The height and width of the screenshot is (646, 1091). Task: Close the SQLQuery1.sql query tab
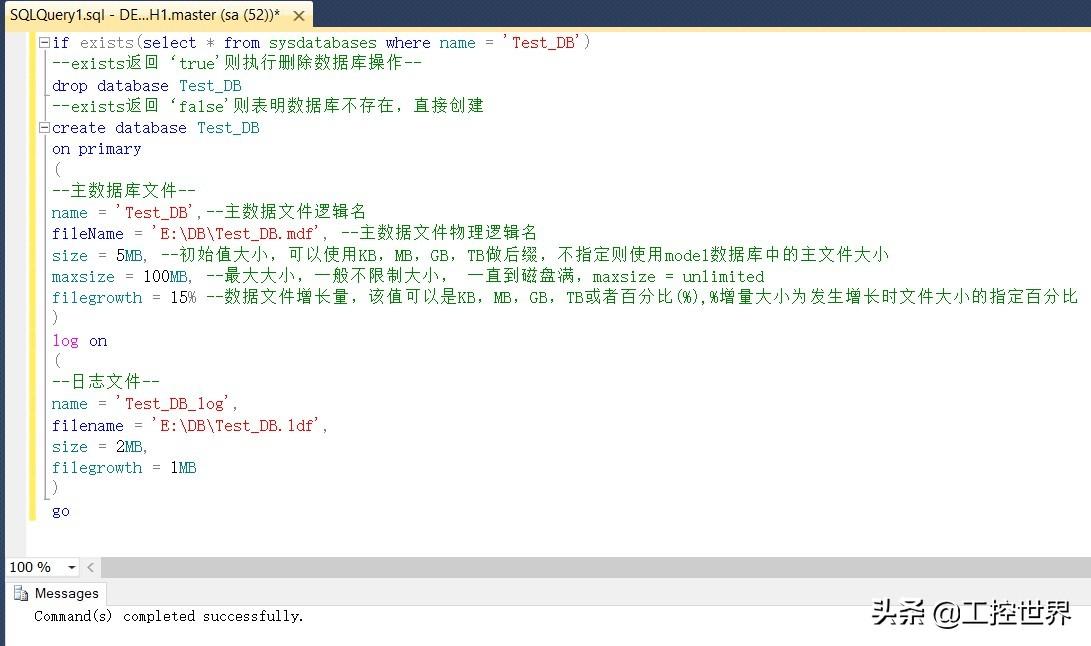[298, 15]
